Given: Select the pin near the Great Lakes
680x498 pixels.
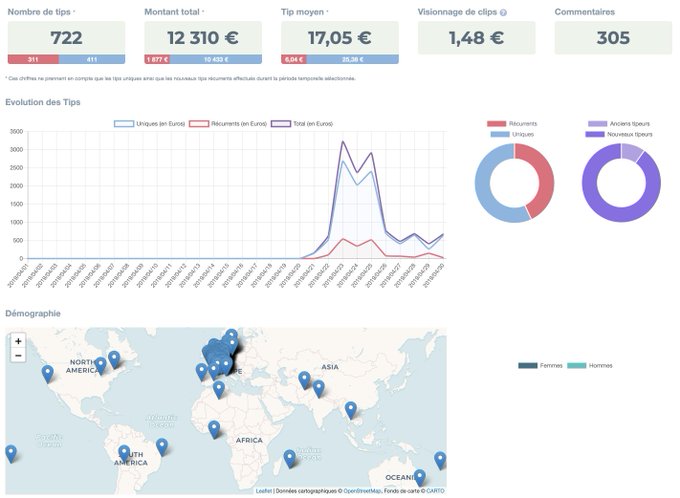Looking at the screenshot, I should (101, 366).
